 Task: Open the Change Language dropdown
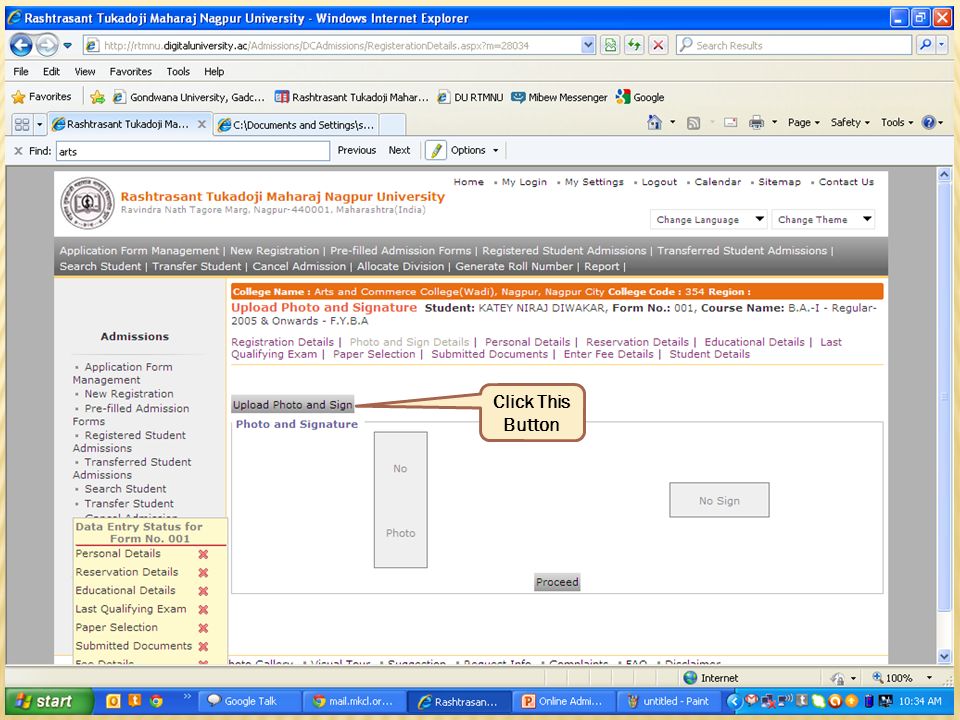point(708,219)
